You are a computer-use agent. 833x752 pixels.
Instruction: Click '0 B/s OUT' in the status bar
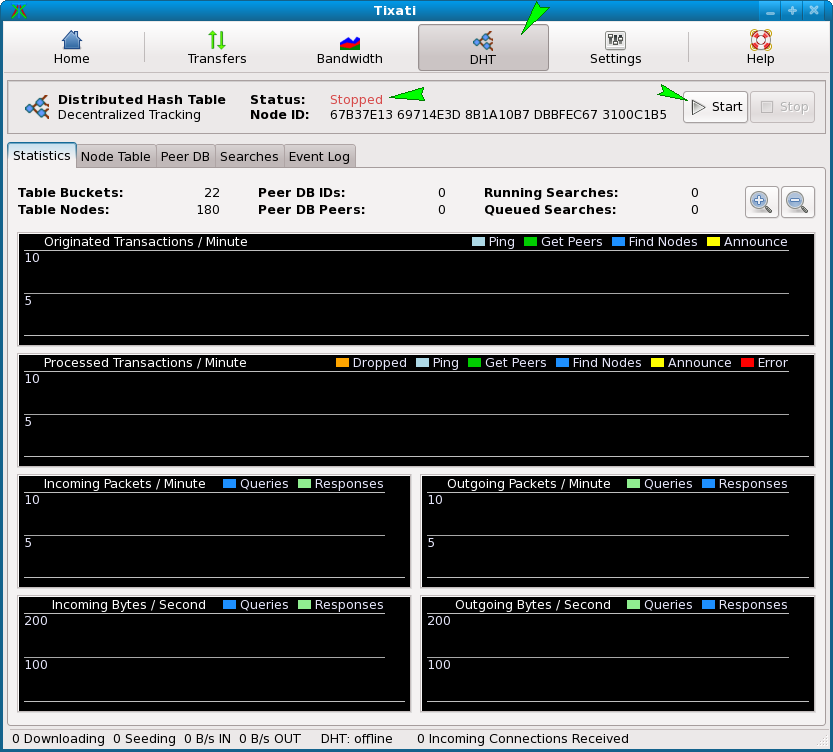270,739
